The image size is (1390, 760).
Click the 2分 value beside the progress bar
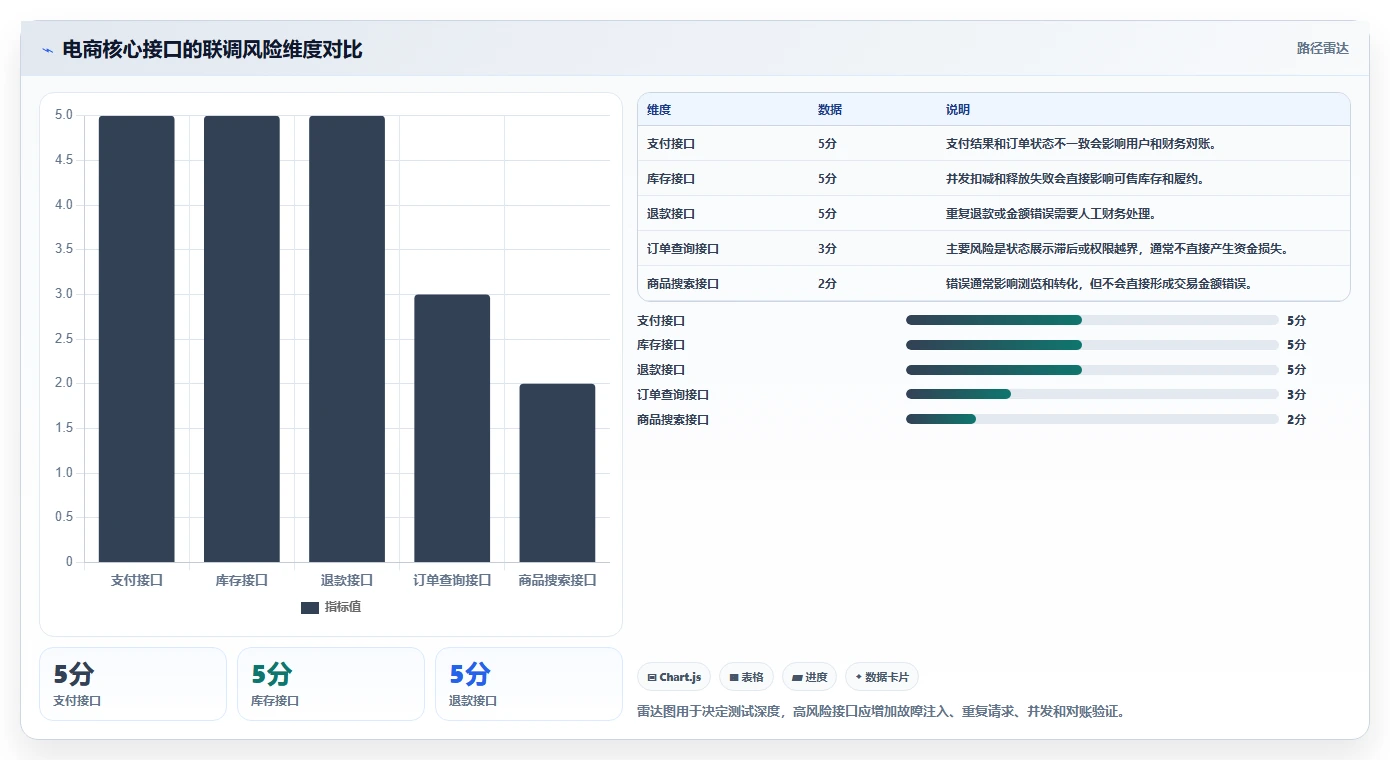click(x=1296, y=420)
